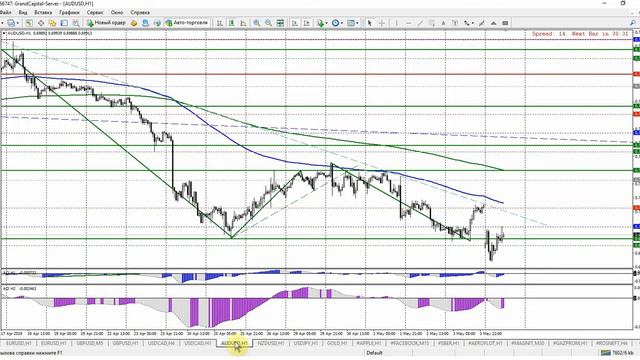
Task: Switch chart to candlesticks mode
Action: click(x=231, y=23)
